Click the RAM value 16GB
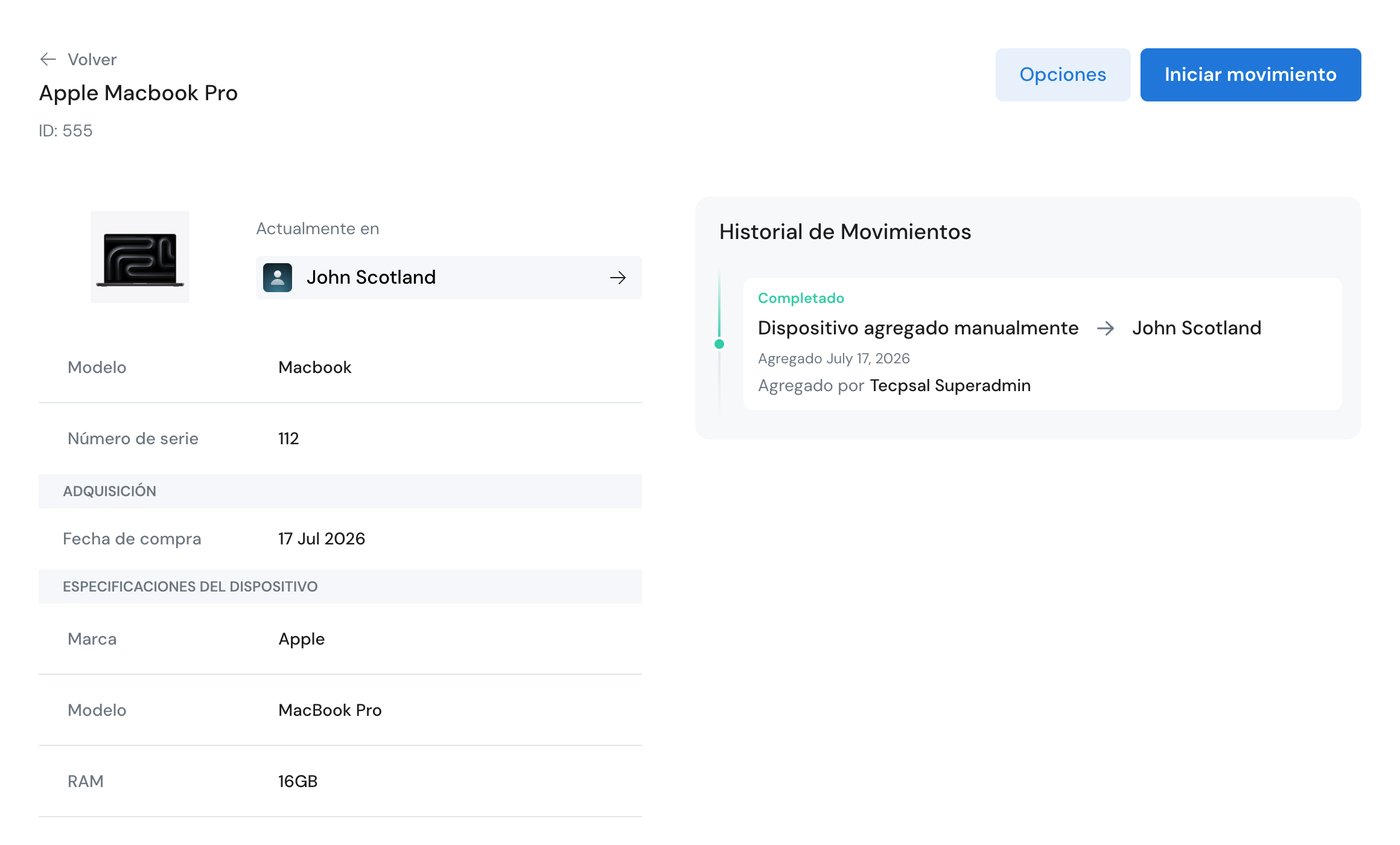Screen dimensions: 1400x845 tap(298, 781)
